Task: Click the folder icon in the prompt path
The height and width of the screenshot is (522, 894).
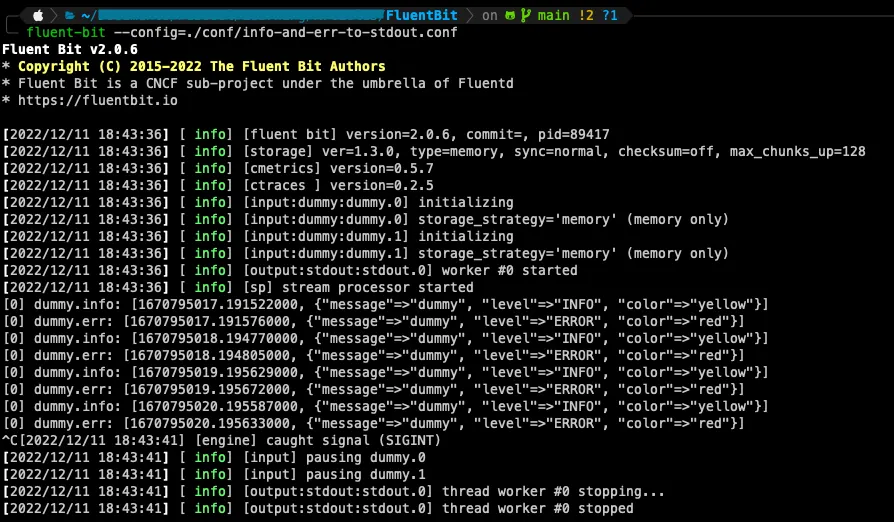Action: coord(70,15)
